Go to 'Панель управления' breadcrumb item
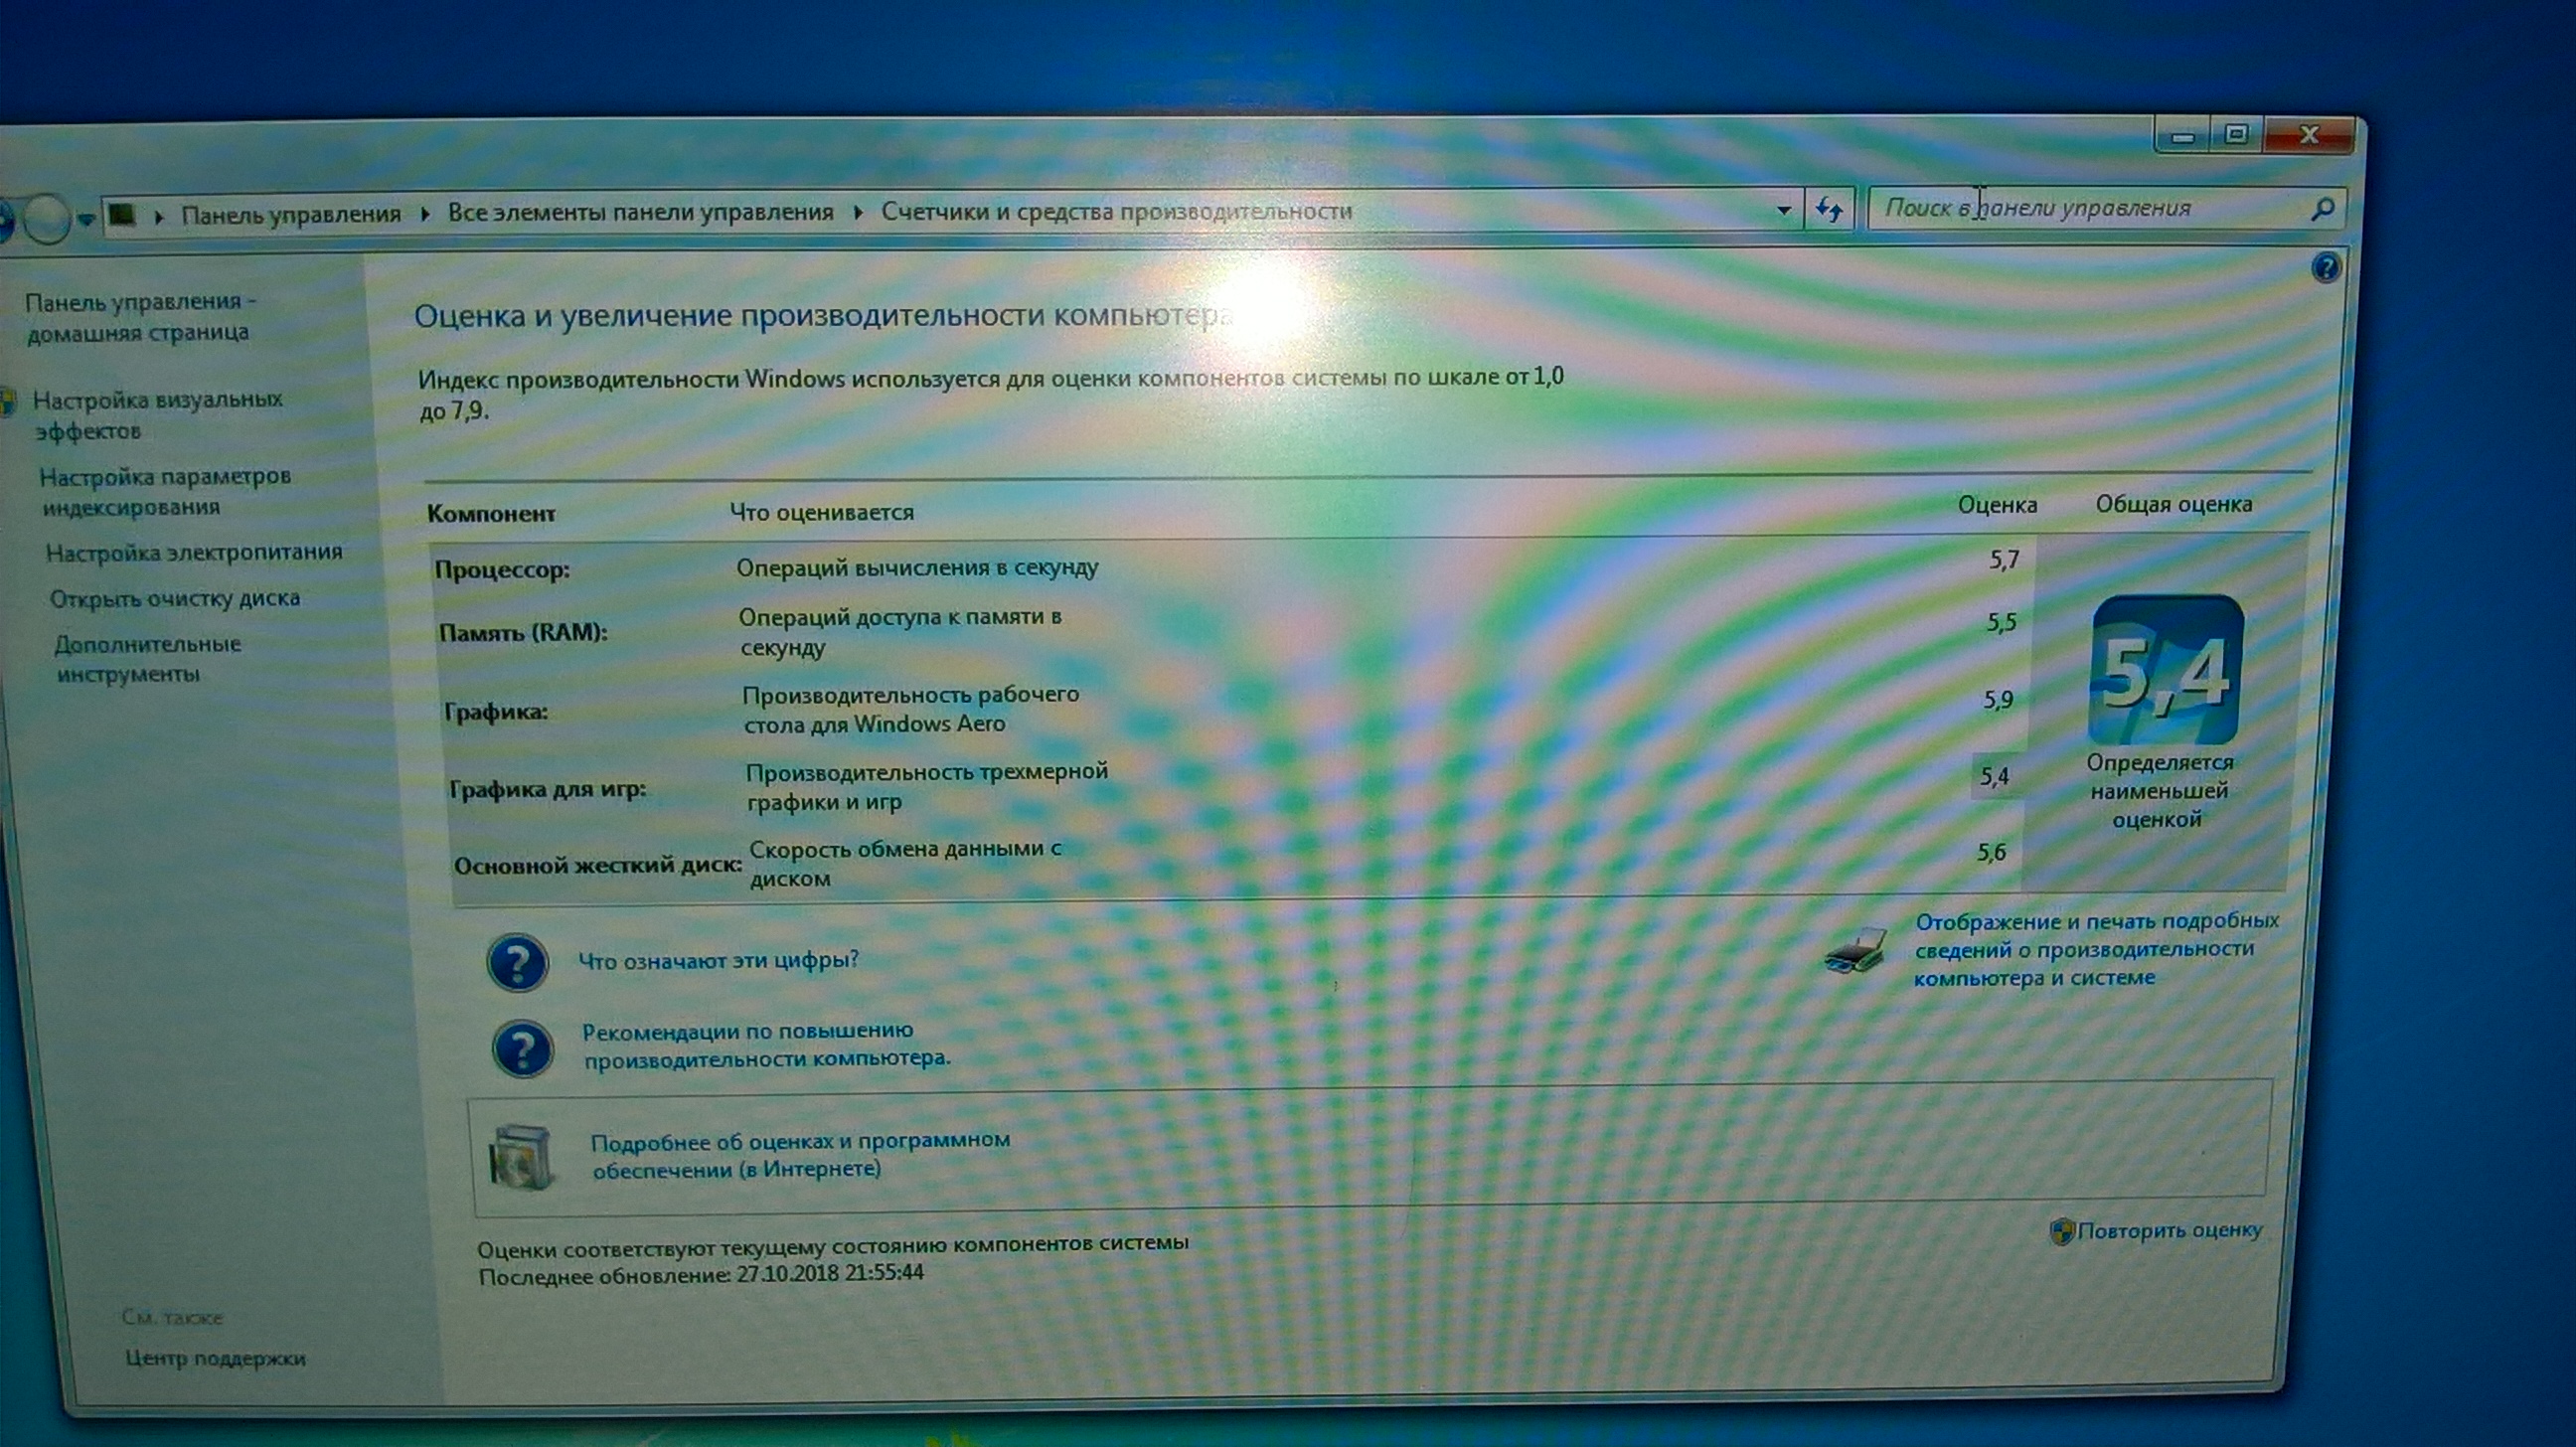Viewport: 2576px width, 1447px height. coord(290,214)
